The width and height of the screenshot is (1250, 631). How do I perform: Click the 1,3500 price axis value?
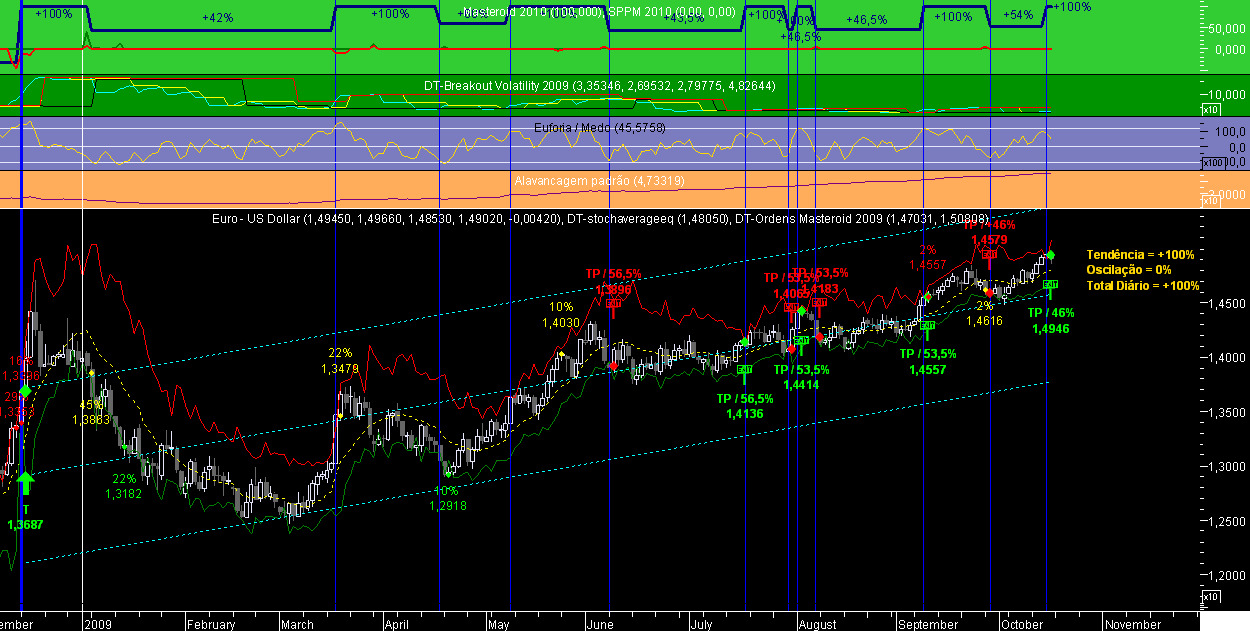pos(1229,413)
